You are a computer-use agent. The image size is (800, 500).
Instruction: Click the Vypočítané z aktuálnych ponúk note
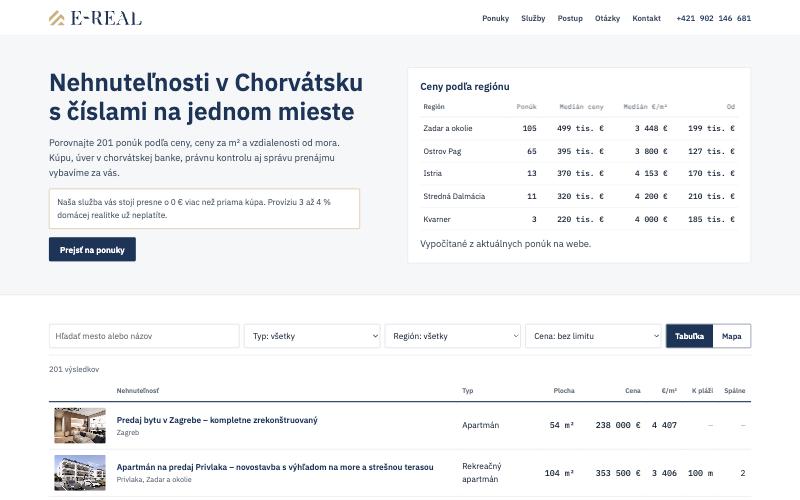[x=506, y=244]
